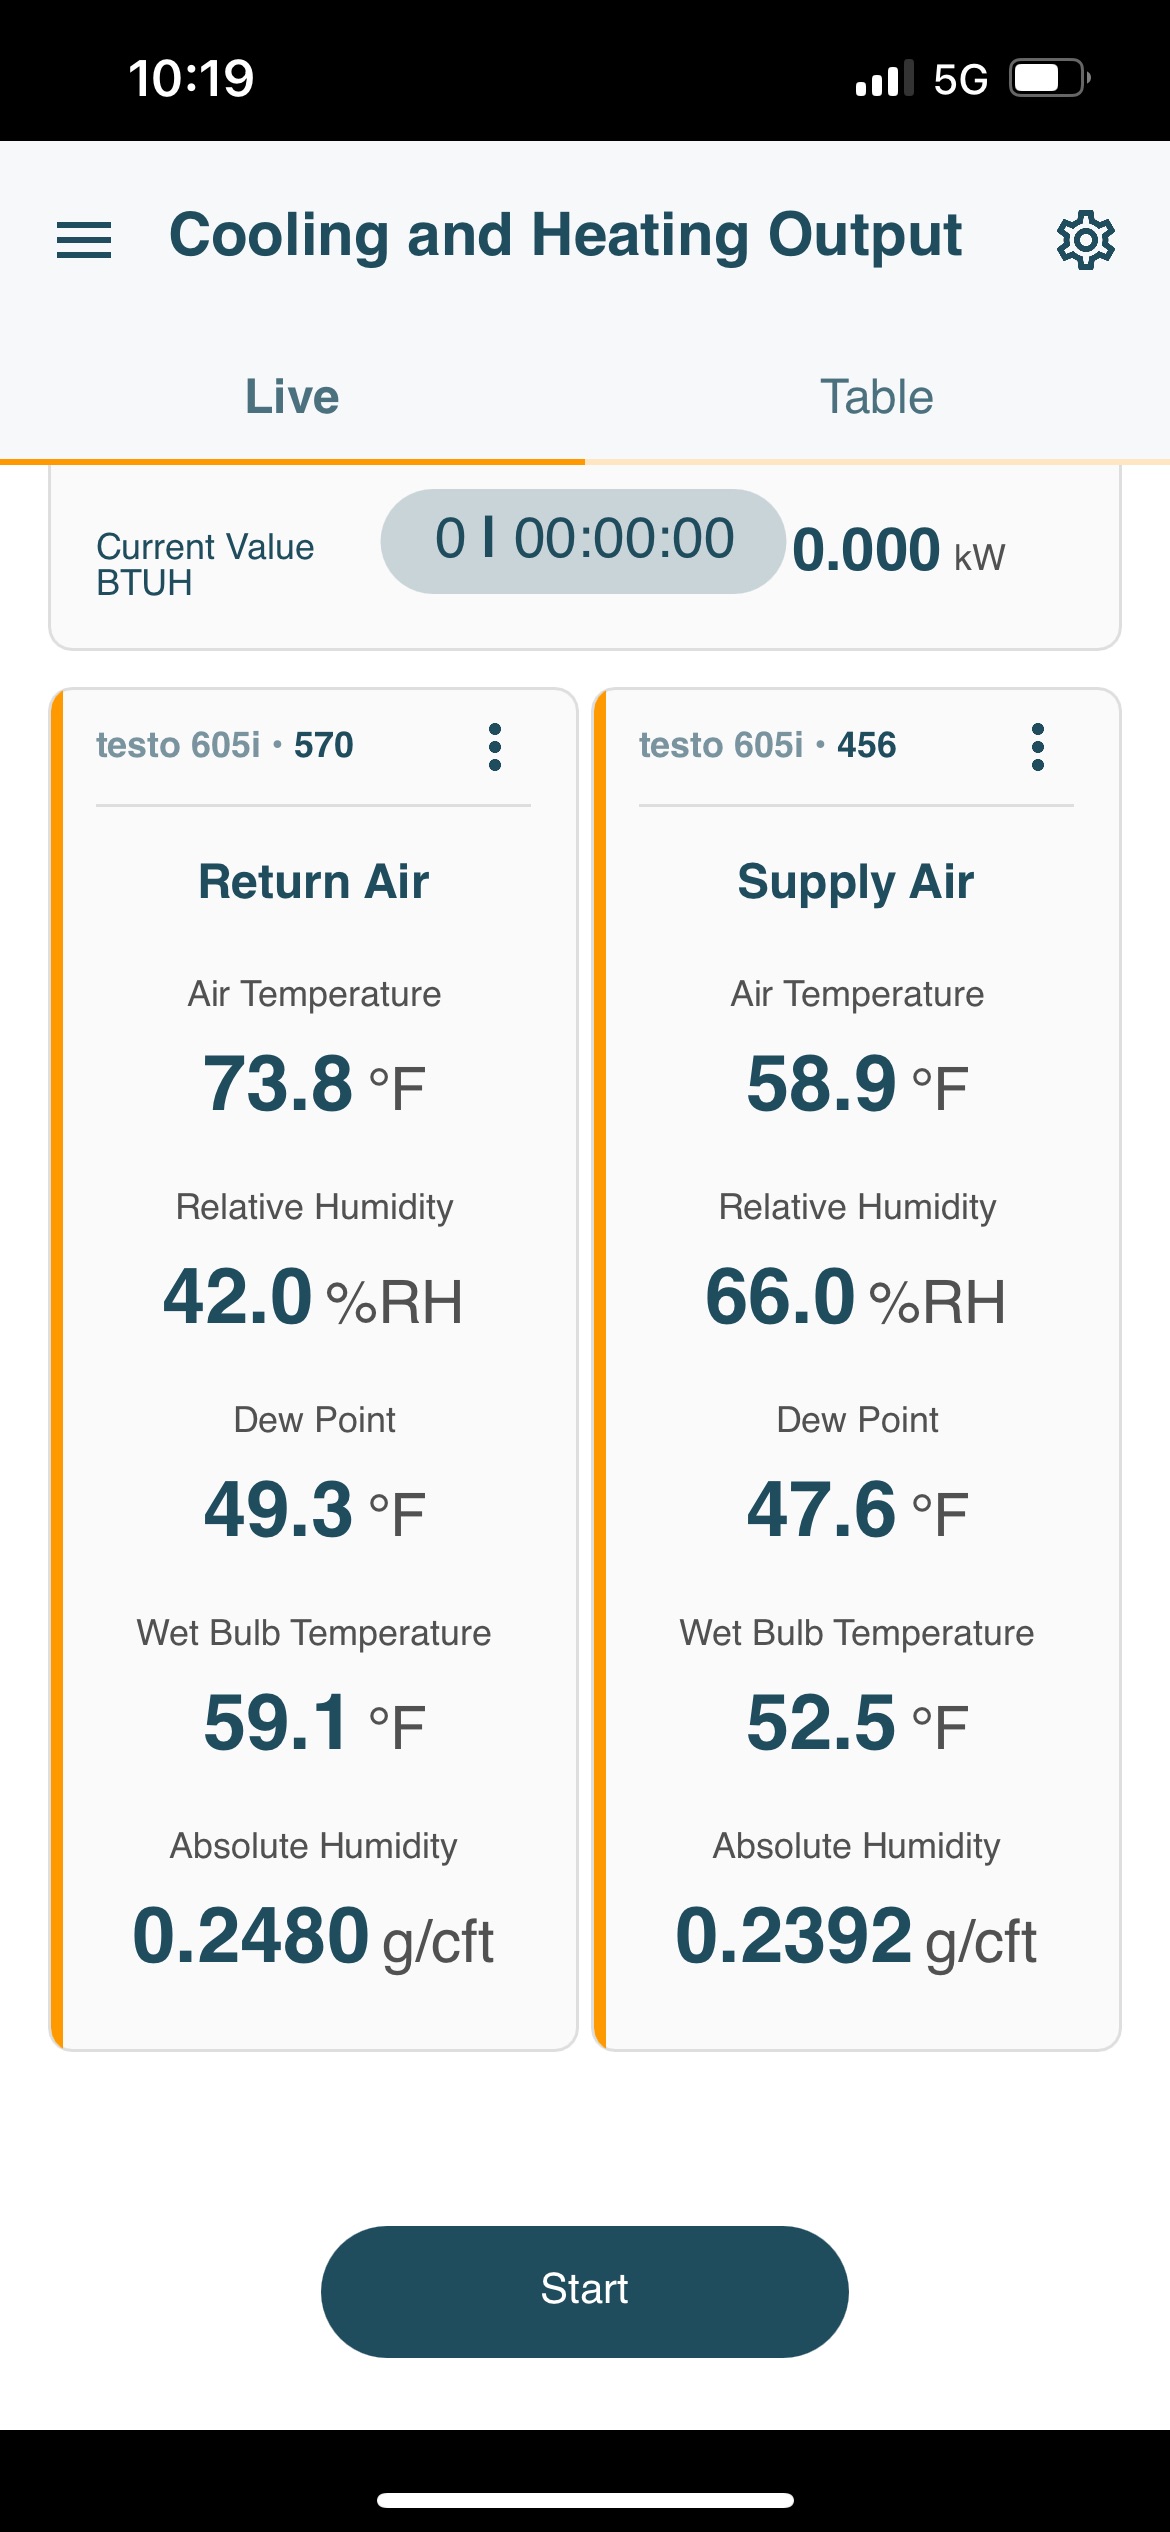1170x2532 pixels.
Task: Select the Live tab
Action: click(292, 397)
